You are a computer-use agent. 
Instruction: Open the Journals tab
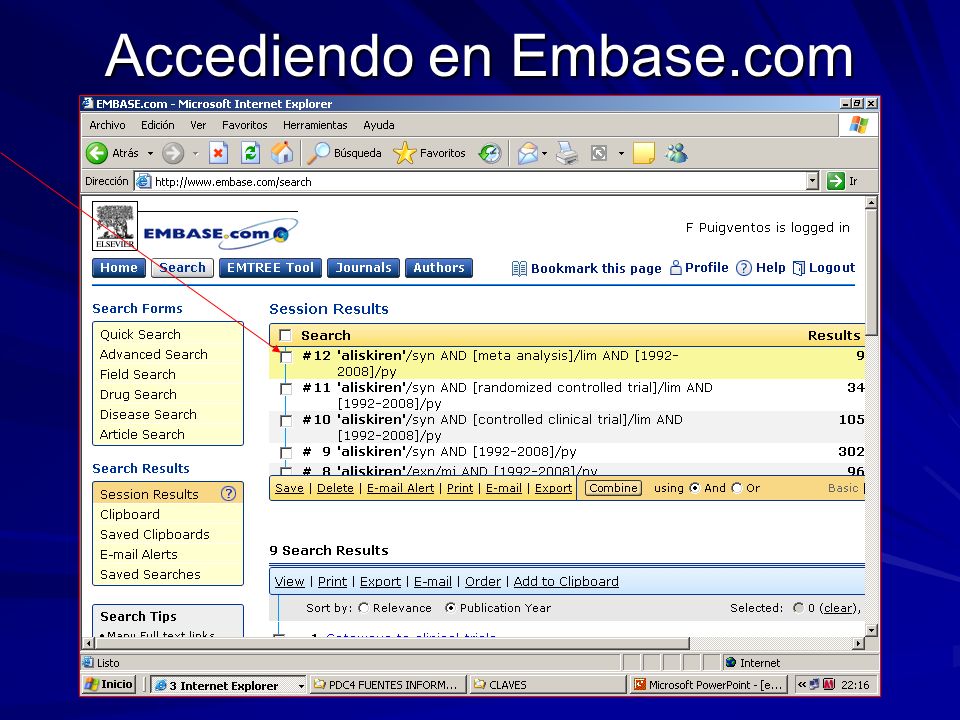[x=363, y=268]
